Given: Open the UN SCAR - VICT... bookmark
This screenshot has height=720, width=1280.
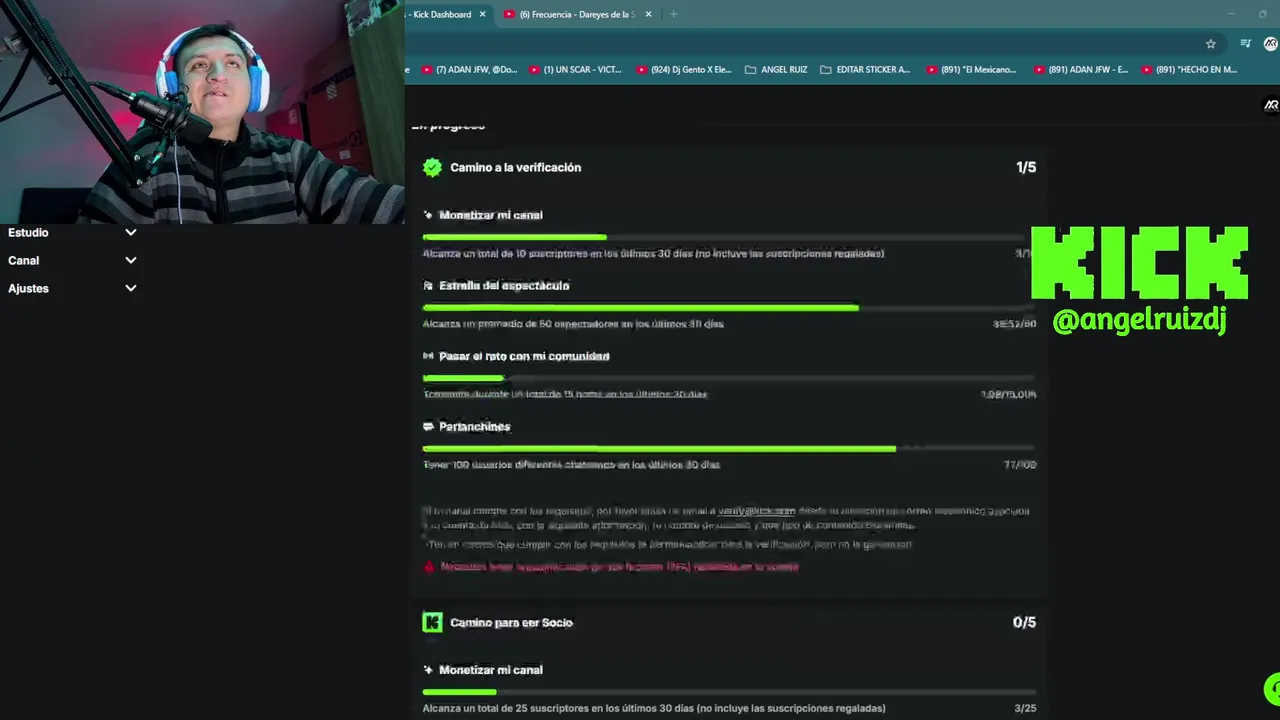Looking at the screenshot, I should (575, 70).
